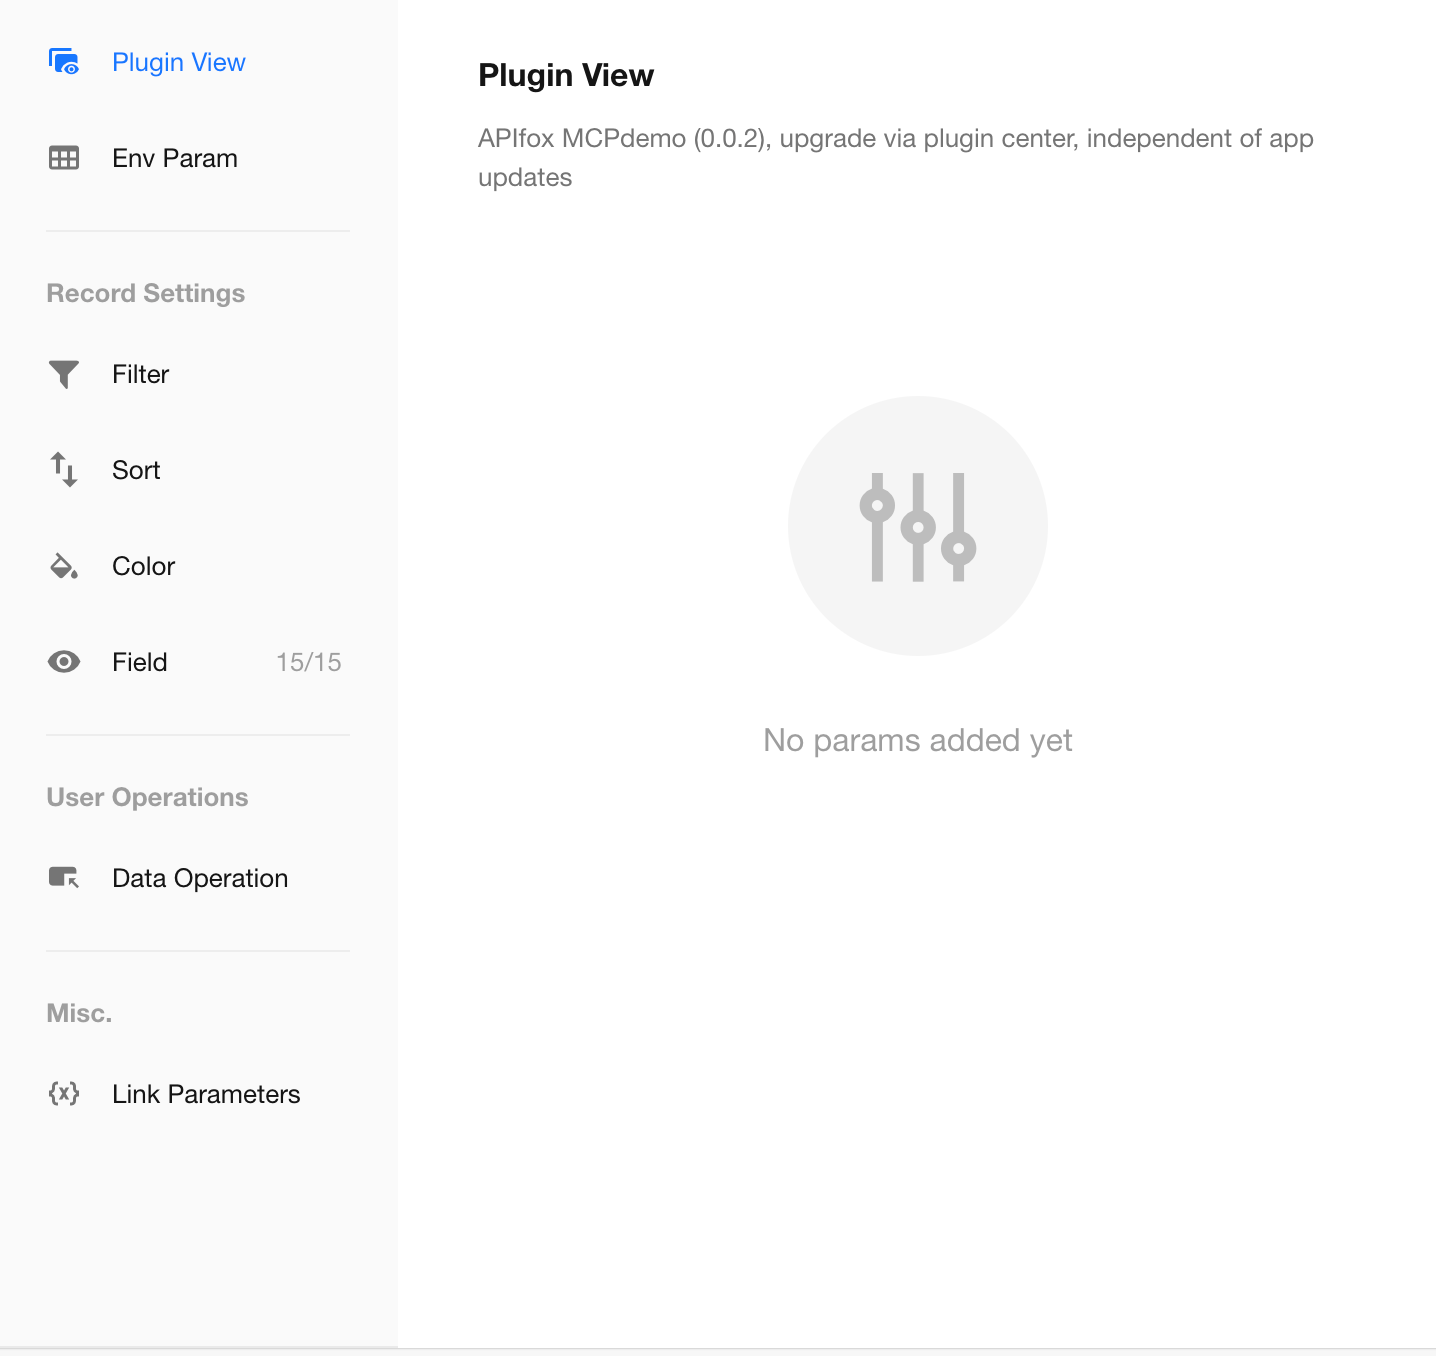Viewport: 1436px width, 1356px height.
Task: Click the Color paint bucket icon
Action: 64,566
